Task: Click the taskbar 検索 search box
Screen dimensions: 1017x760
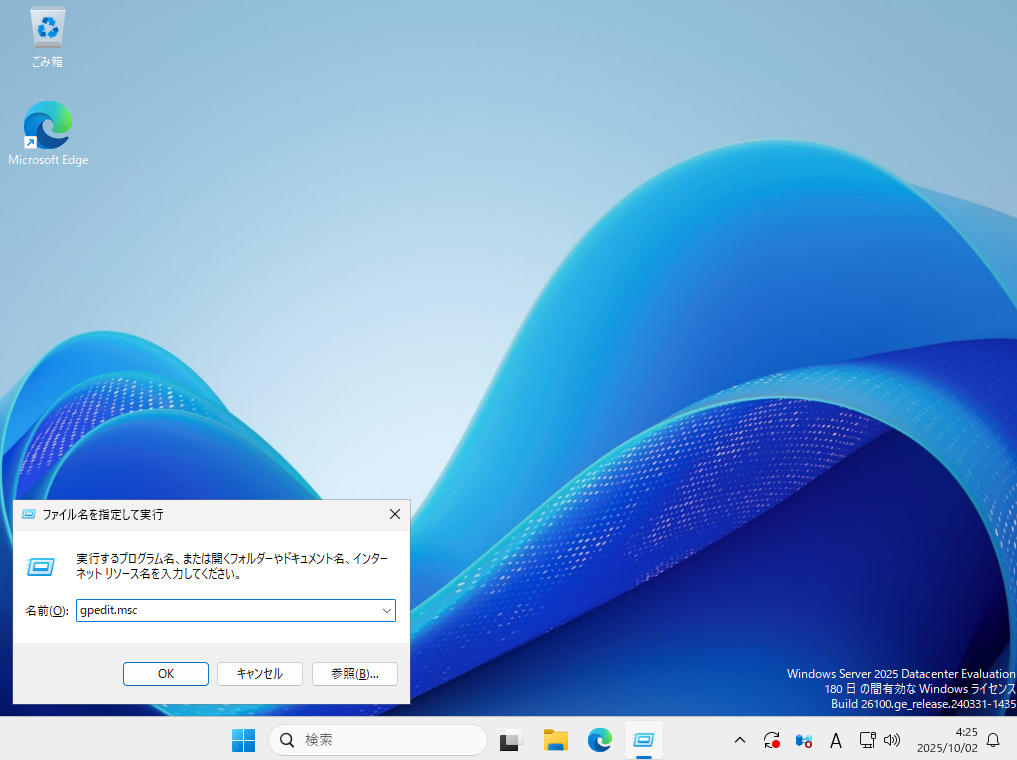Action: 378,740
